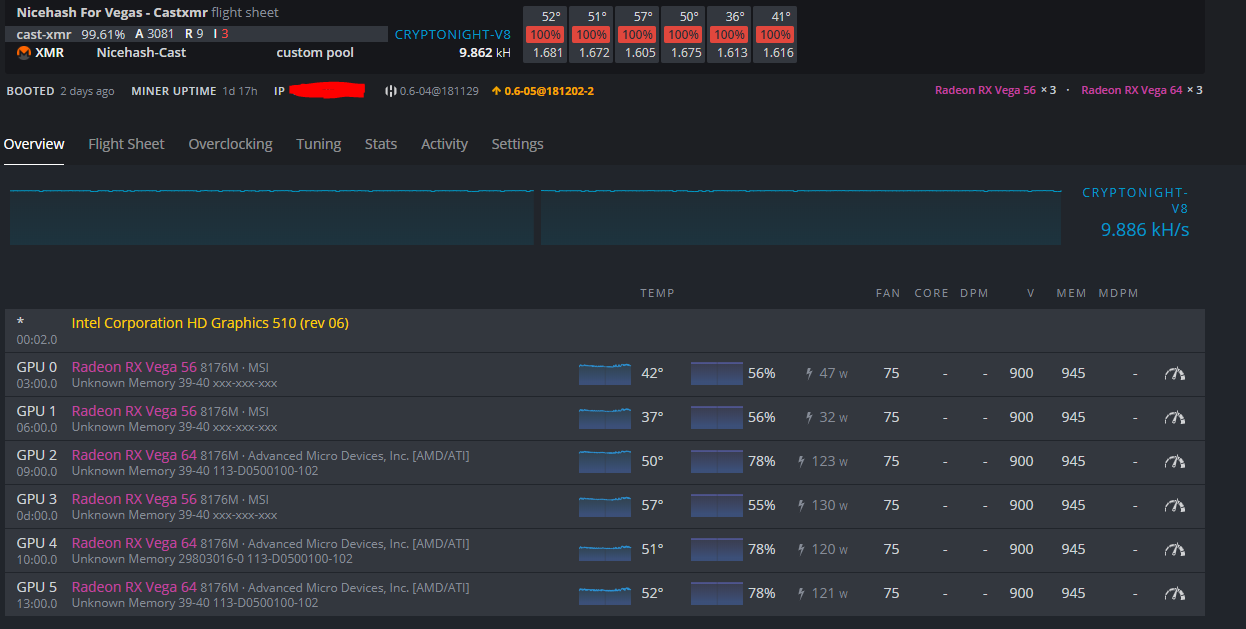Click the 42° temperature for GPU 0
Image resolution: width=1246 pixels, height=629 pixels.
(x=652, y=373)
